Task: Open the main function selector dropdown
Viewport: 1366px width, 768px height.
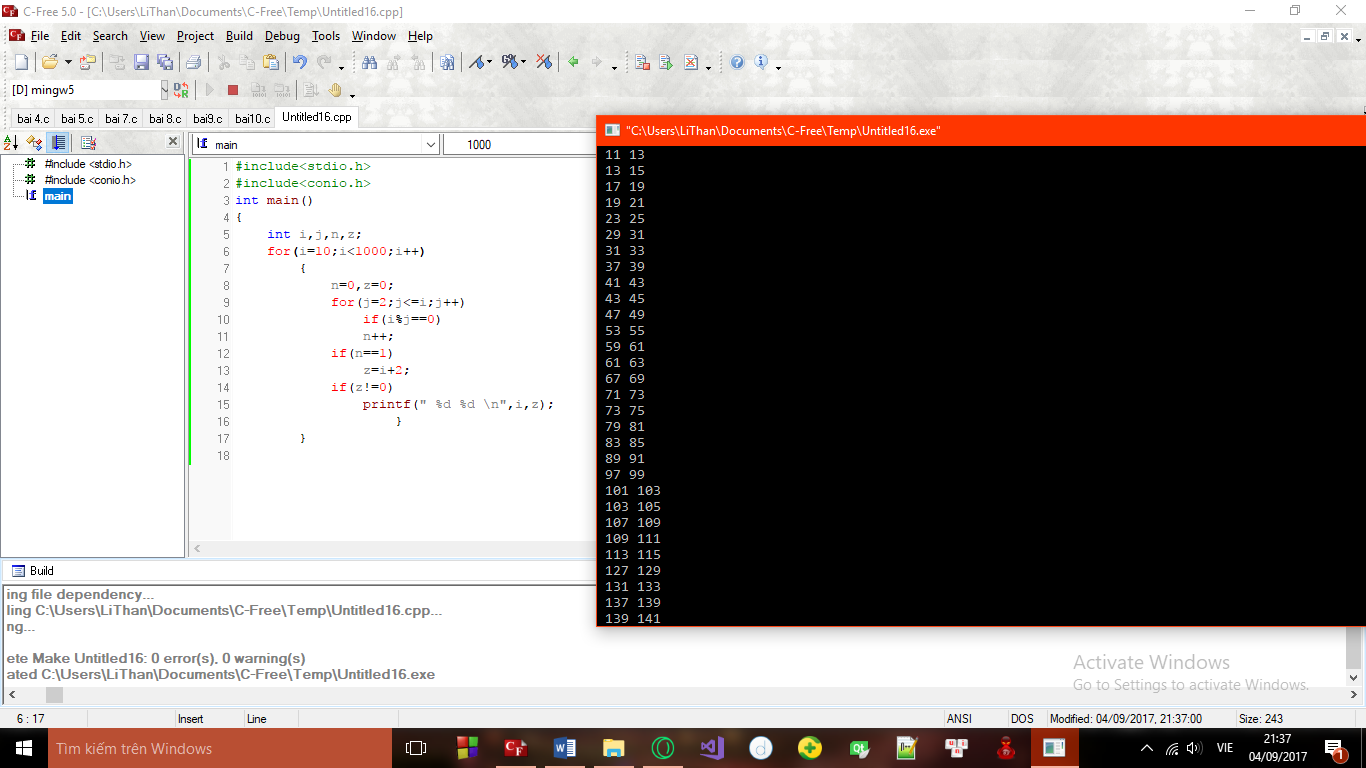Action: click(431, 144)
